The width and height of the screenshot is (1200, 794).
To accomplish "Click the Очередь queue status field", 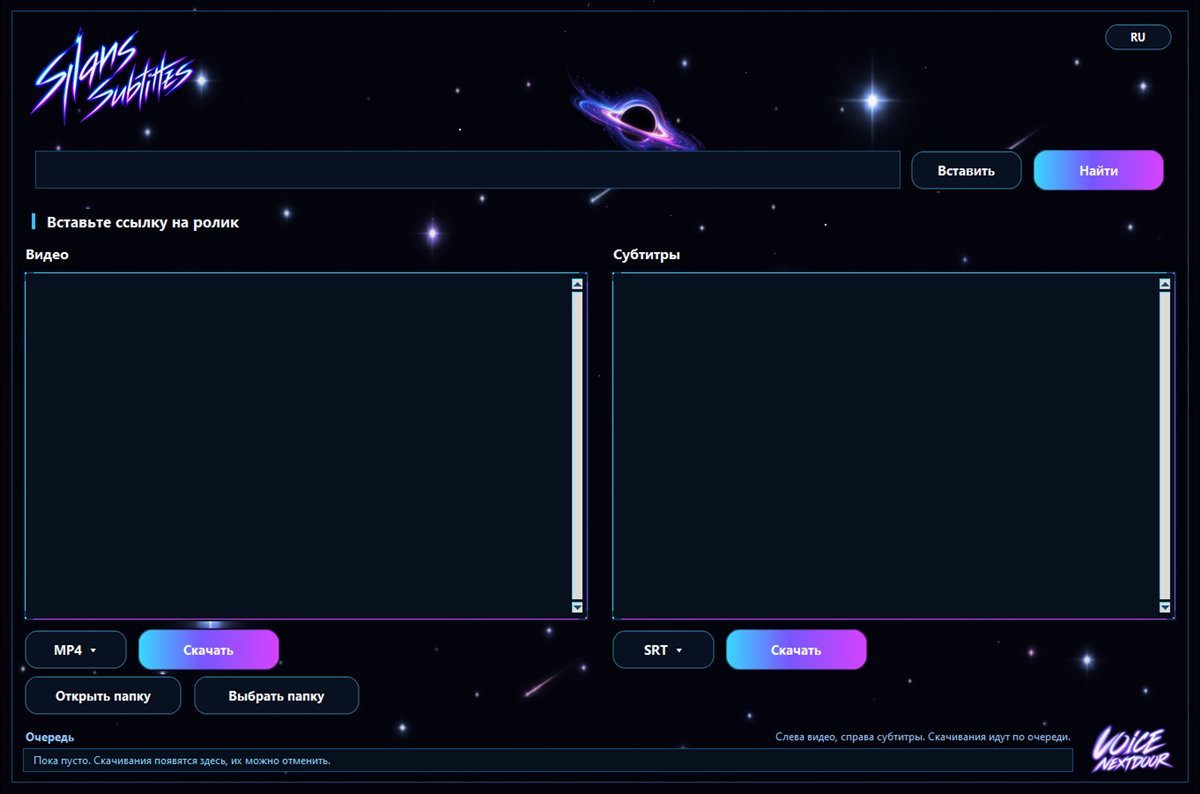I will [x=548, y=760].
